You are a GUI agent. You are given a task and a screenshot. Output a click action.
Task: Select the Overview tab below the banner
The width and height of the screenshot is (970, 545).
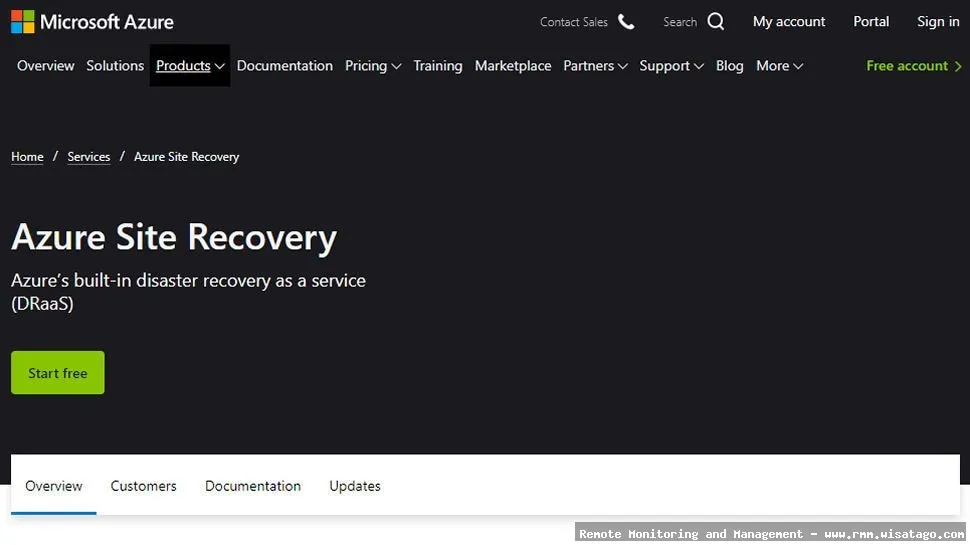point(54,486)
